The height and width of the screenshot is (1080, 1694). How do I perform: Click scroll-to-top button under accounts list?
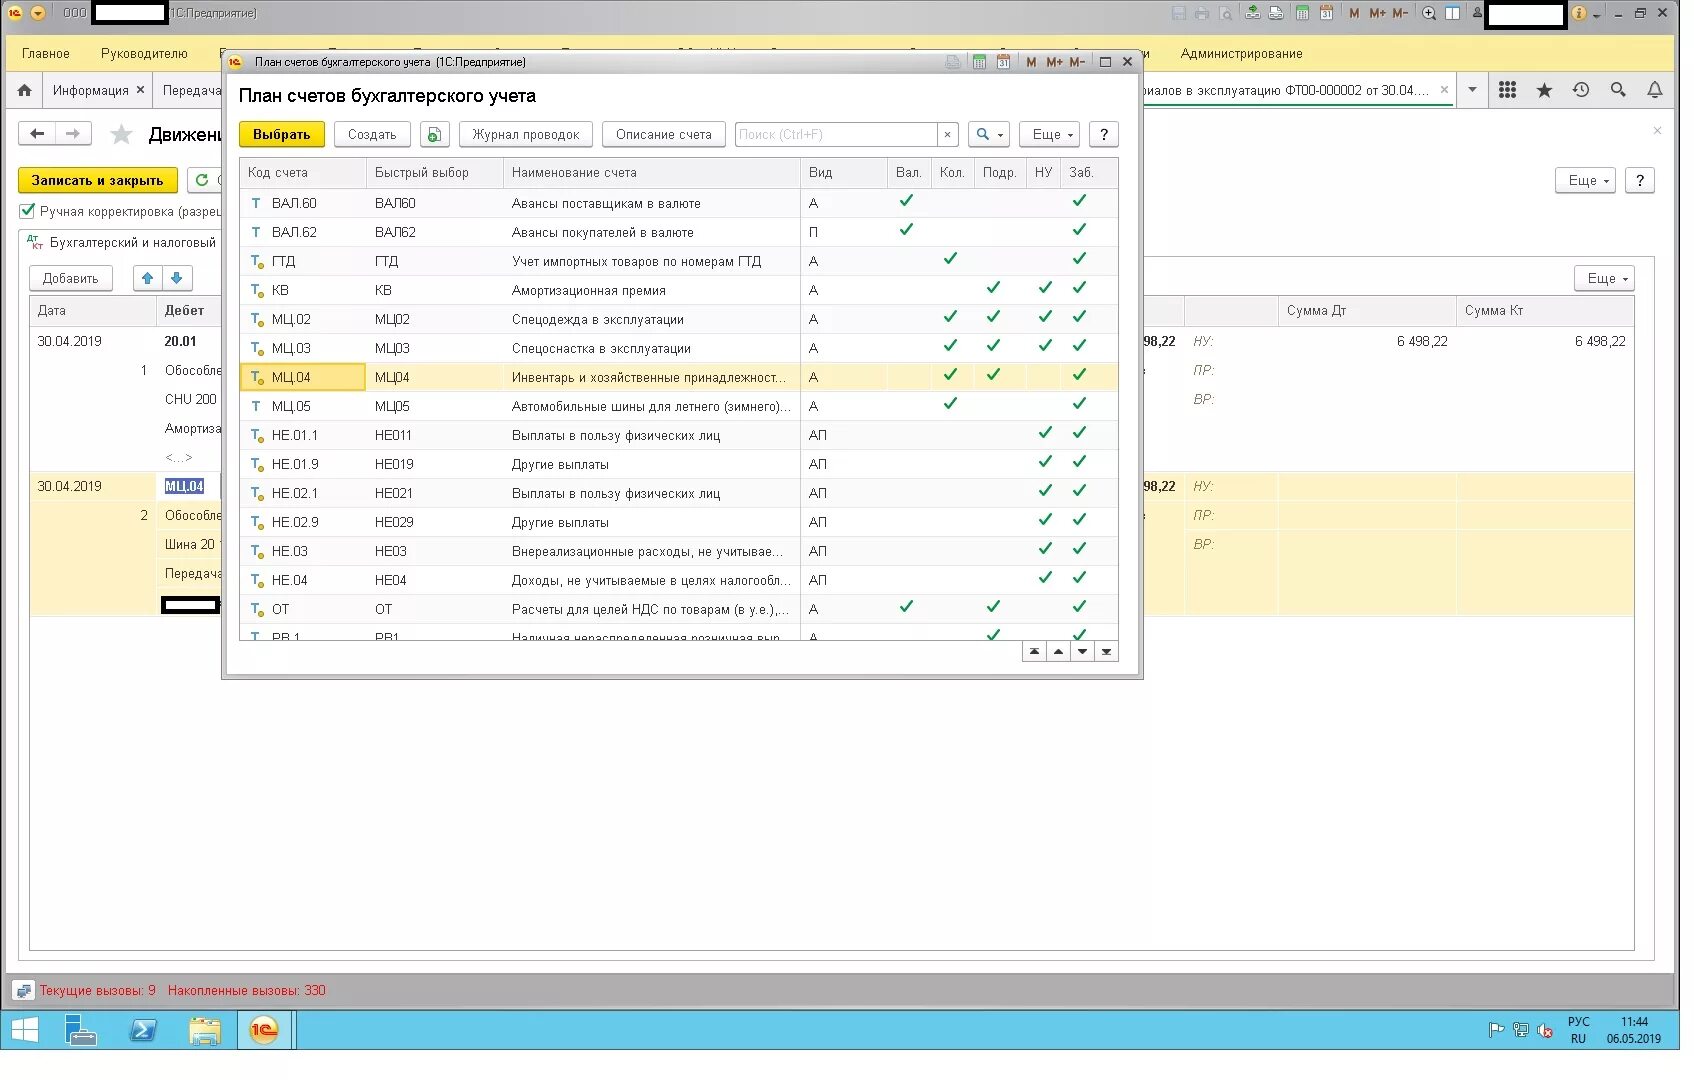tap(1034, 652)
